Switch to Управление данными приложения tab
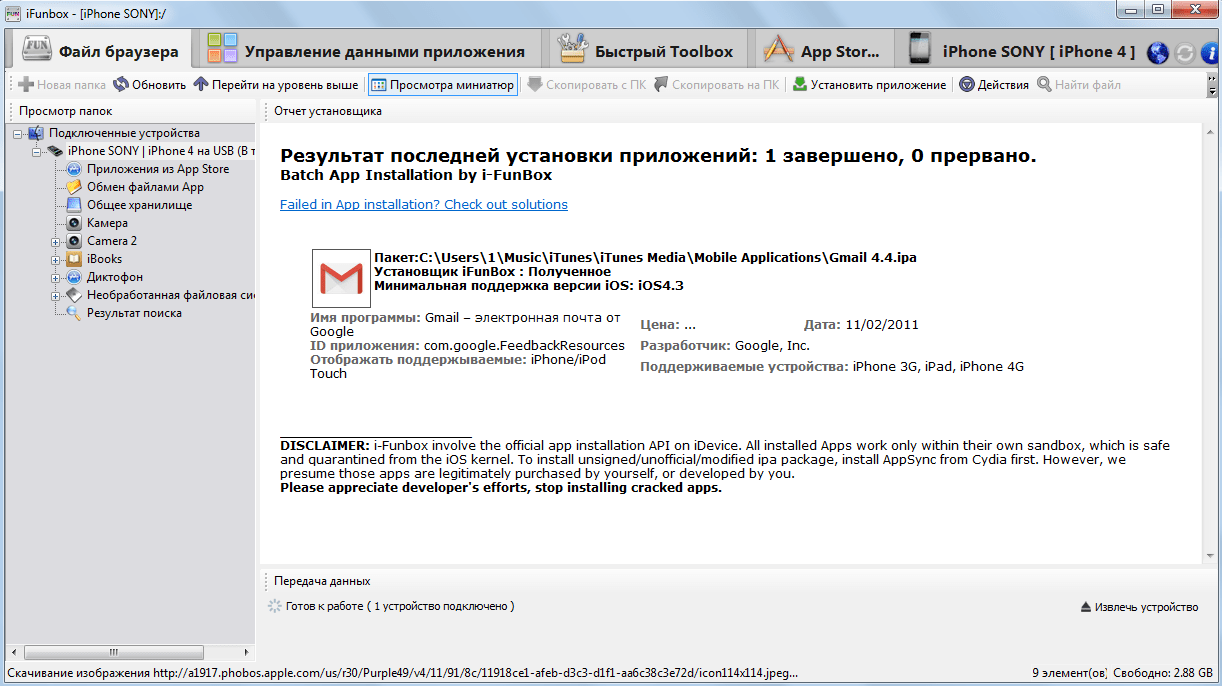Image resolution: width=1222 pixels, height=686 pixels. click(366, 52)
